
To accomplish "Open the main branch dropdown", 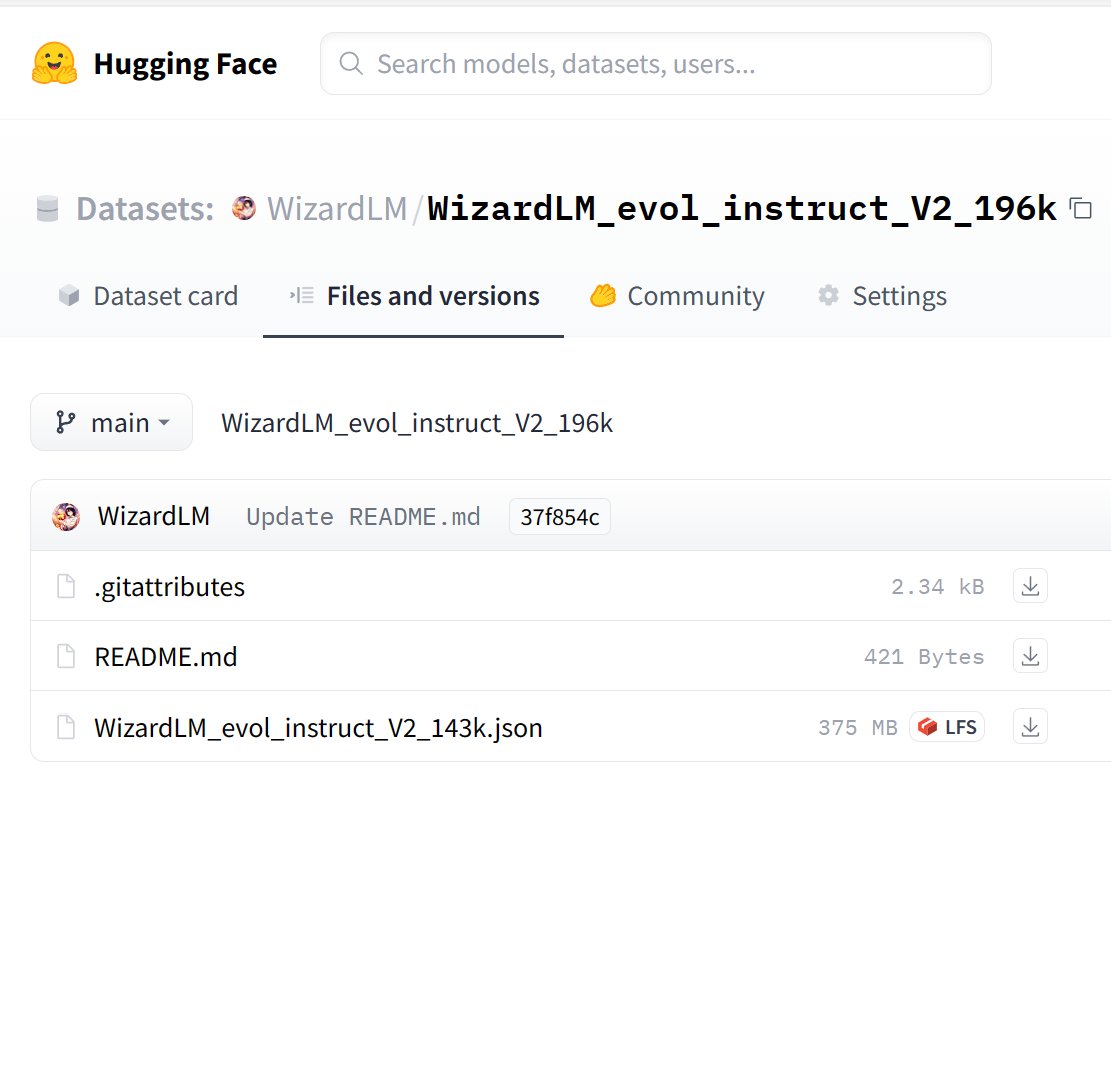I will tap(111, 422).
